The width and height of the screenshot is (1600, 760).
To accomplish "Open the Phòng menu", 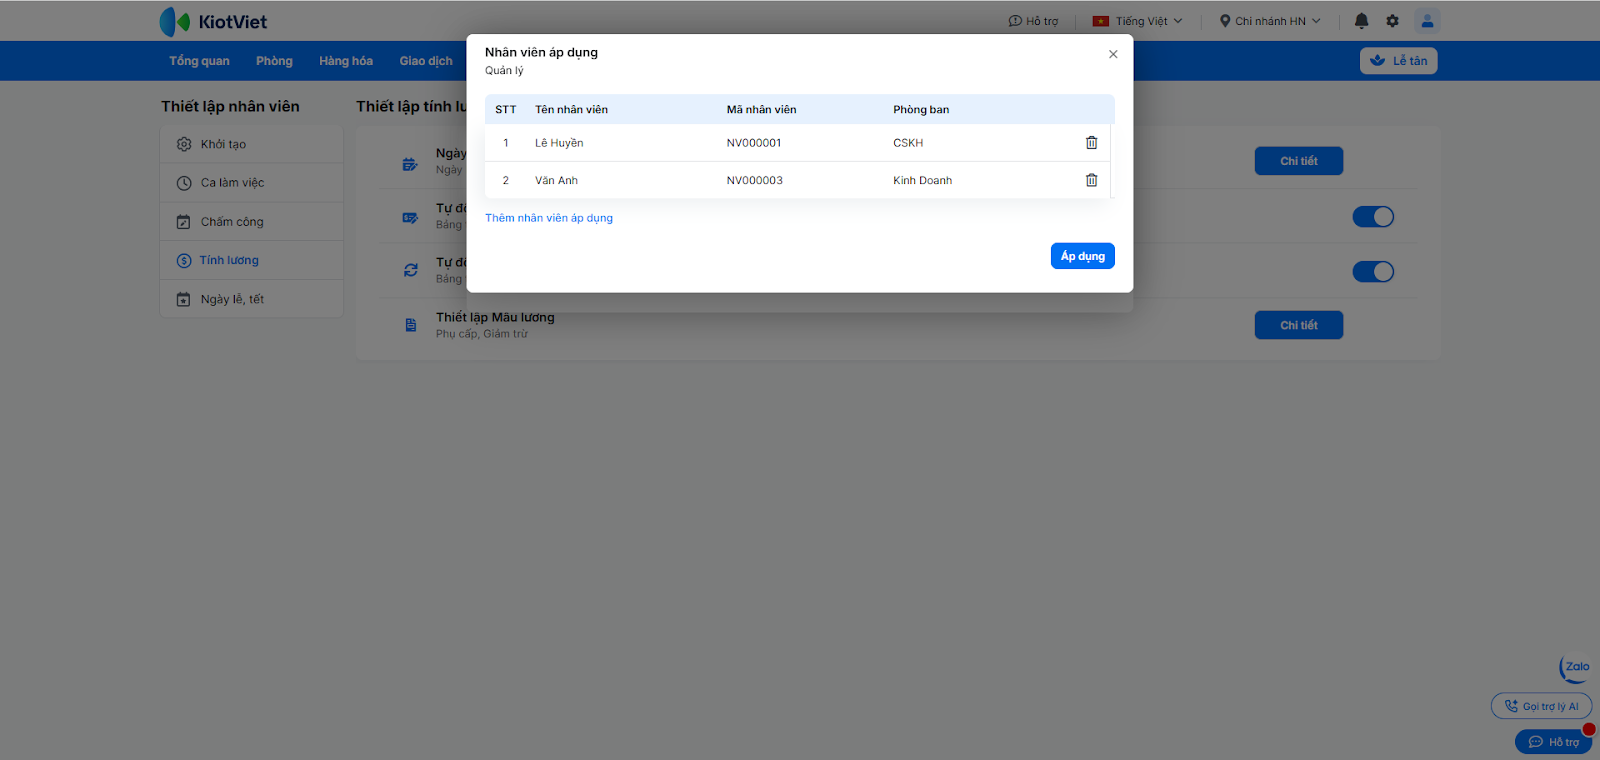I will [x=274, y=61].
